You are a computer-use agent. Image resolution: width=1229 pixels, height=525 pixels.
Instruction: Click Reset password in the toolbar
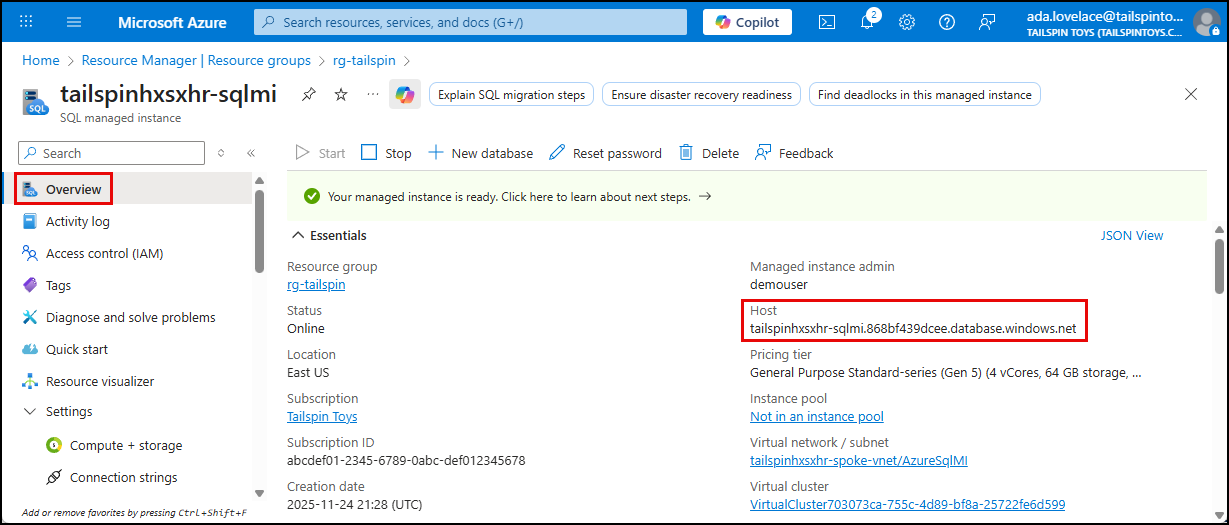point(605,153)
